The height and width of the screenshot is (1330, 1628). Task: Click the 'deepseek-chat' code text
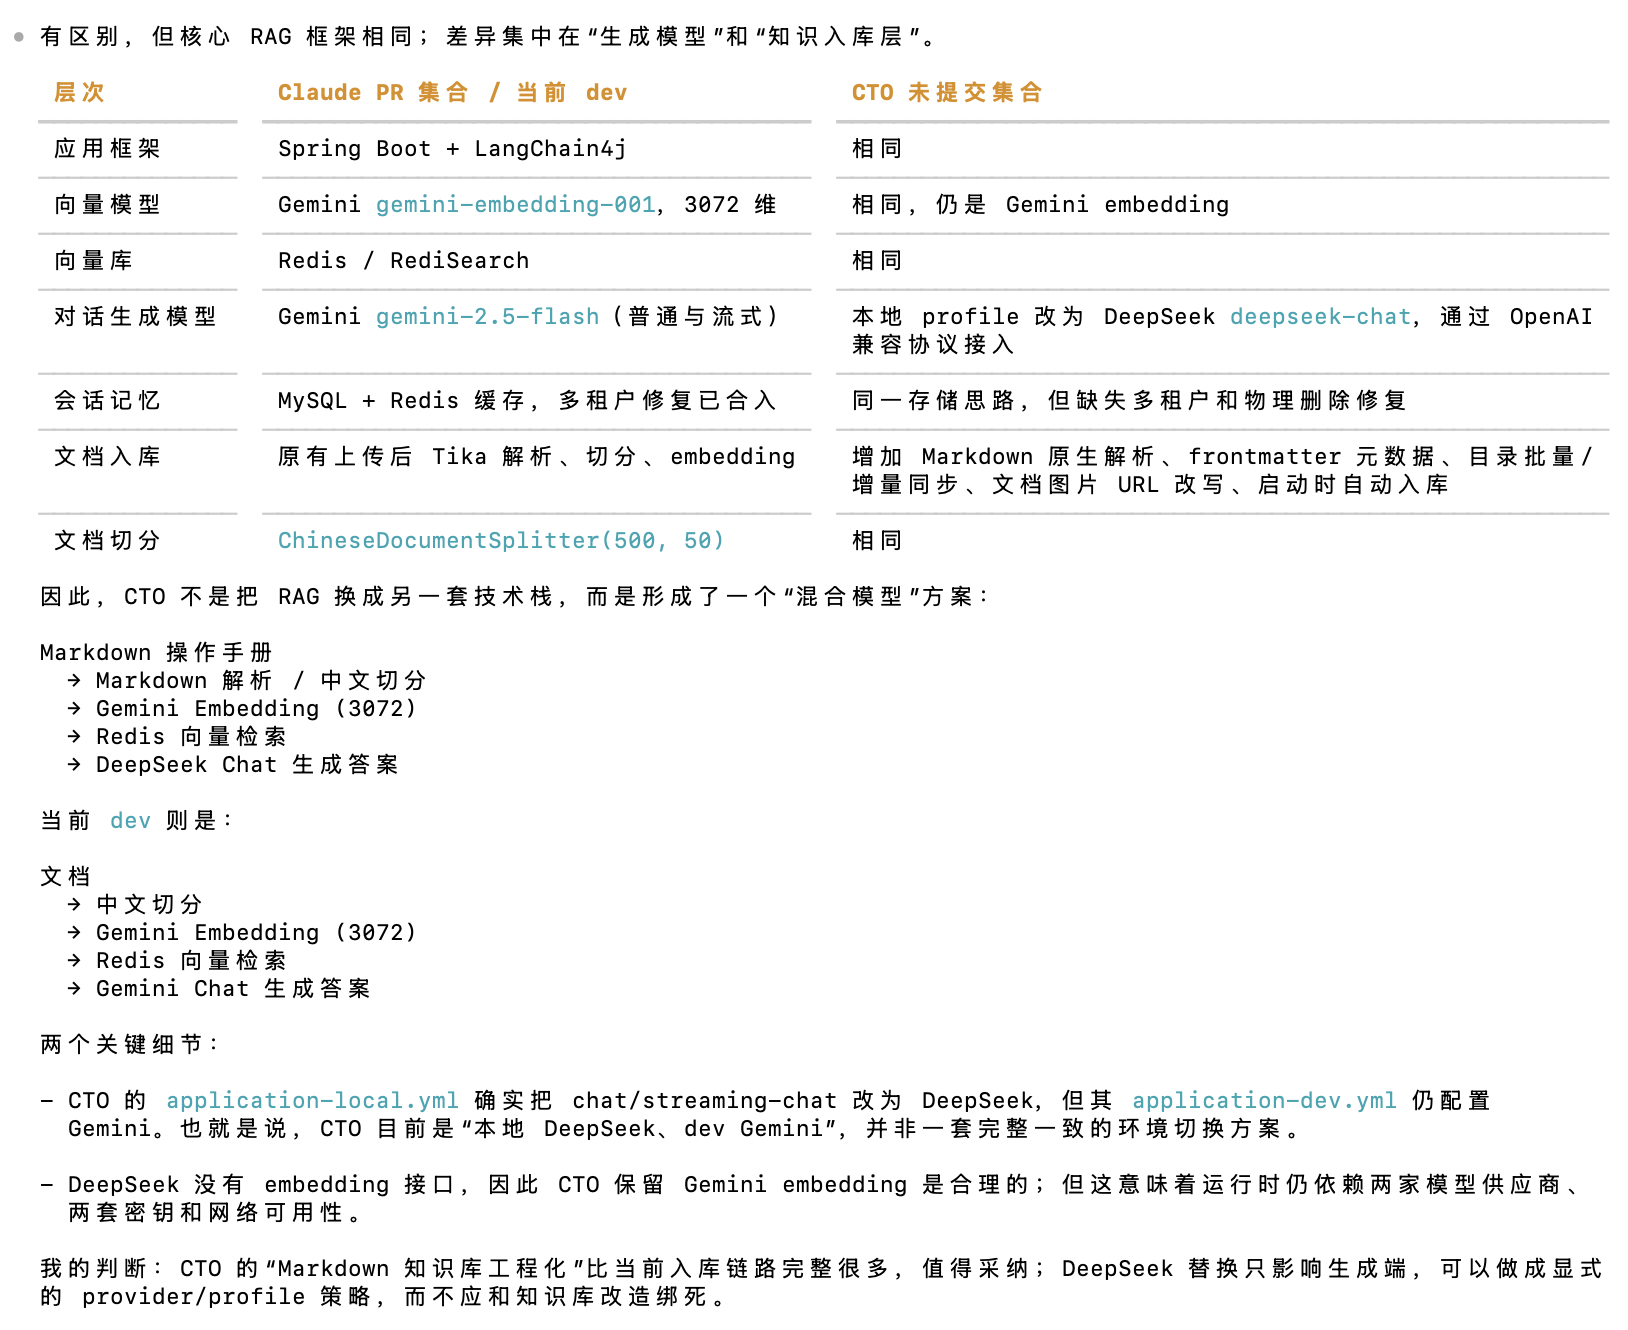[1320, 317]
